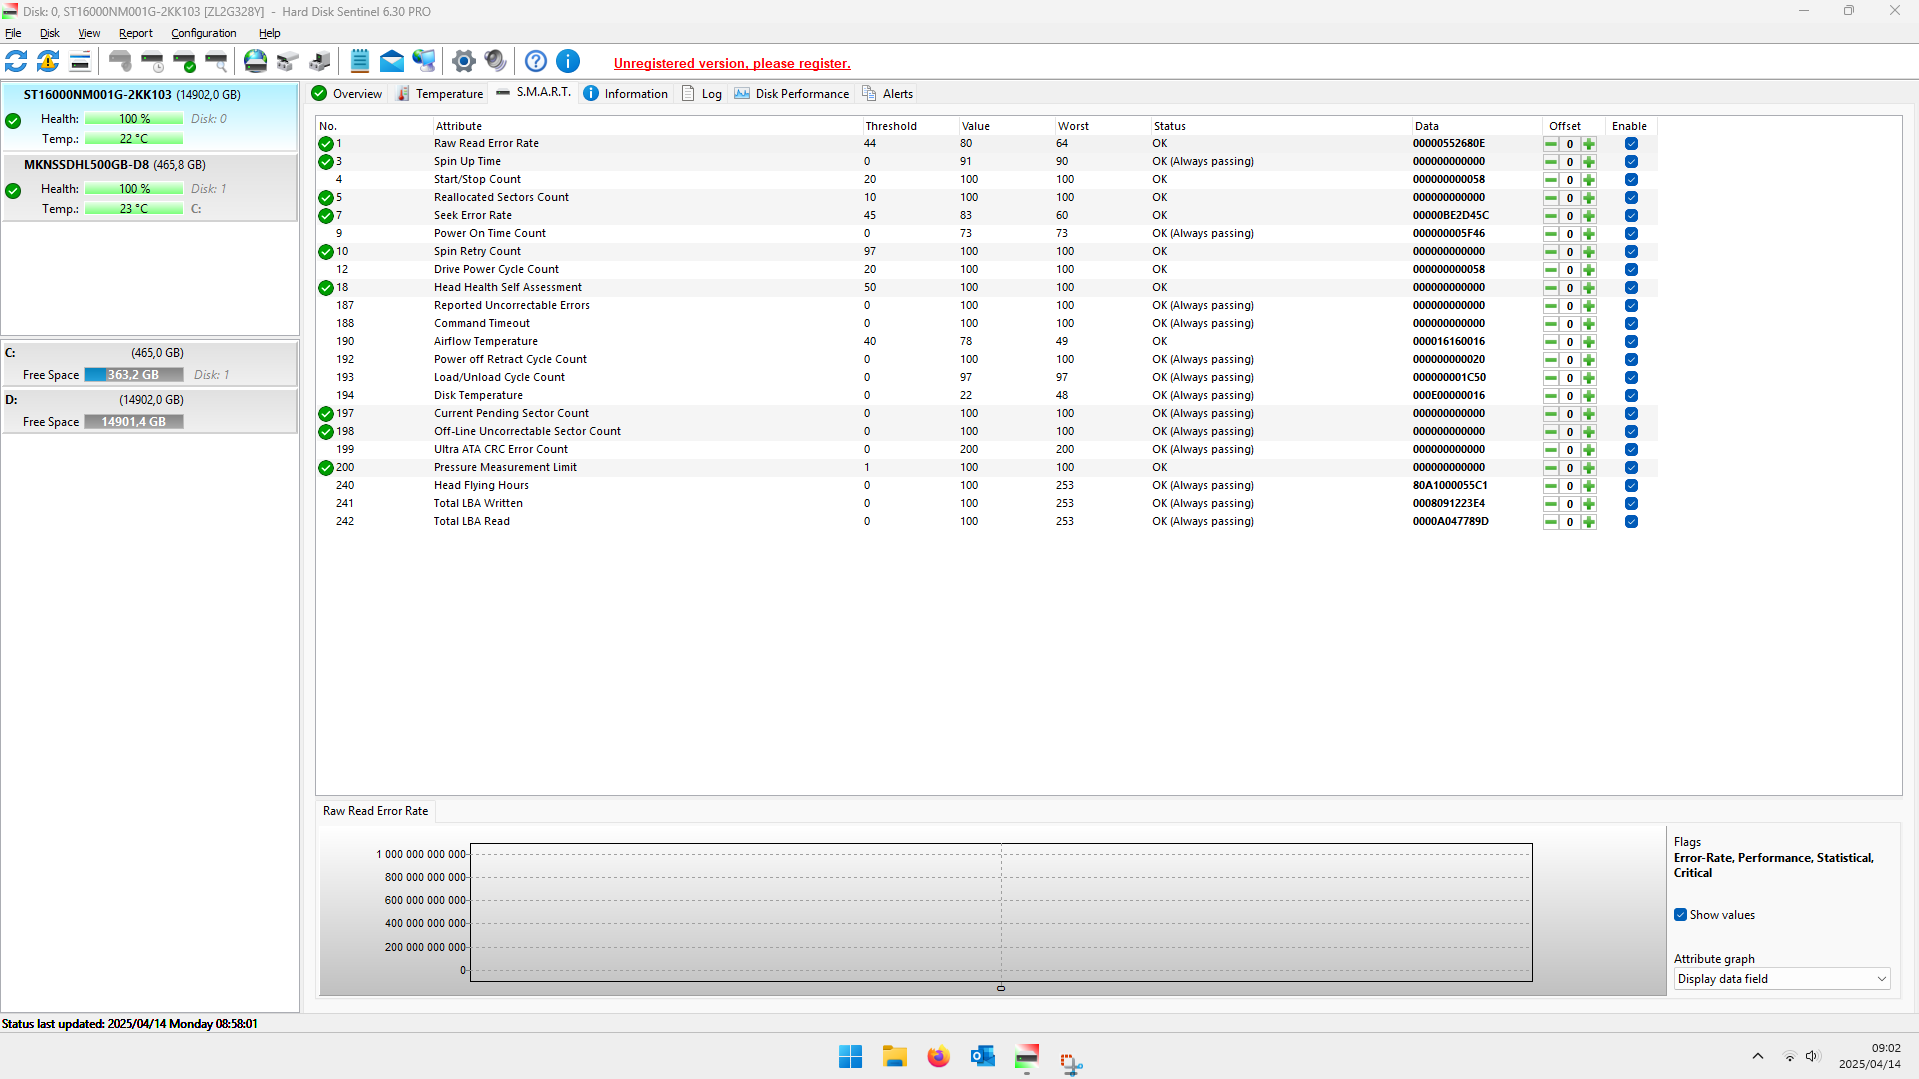Switch to the Temperature tab
Viewport: 1919px width, 1079px height.
[x=440, y=94]
